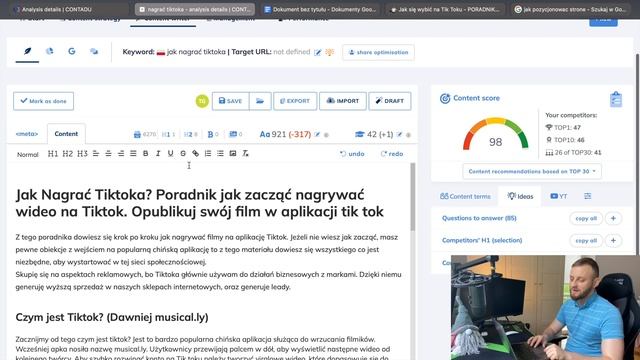Switch to Dokument bez tytułu browser tab

[320, 9]
